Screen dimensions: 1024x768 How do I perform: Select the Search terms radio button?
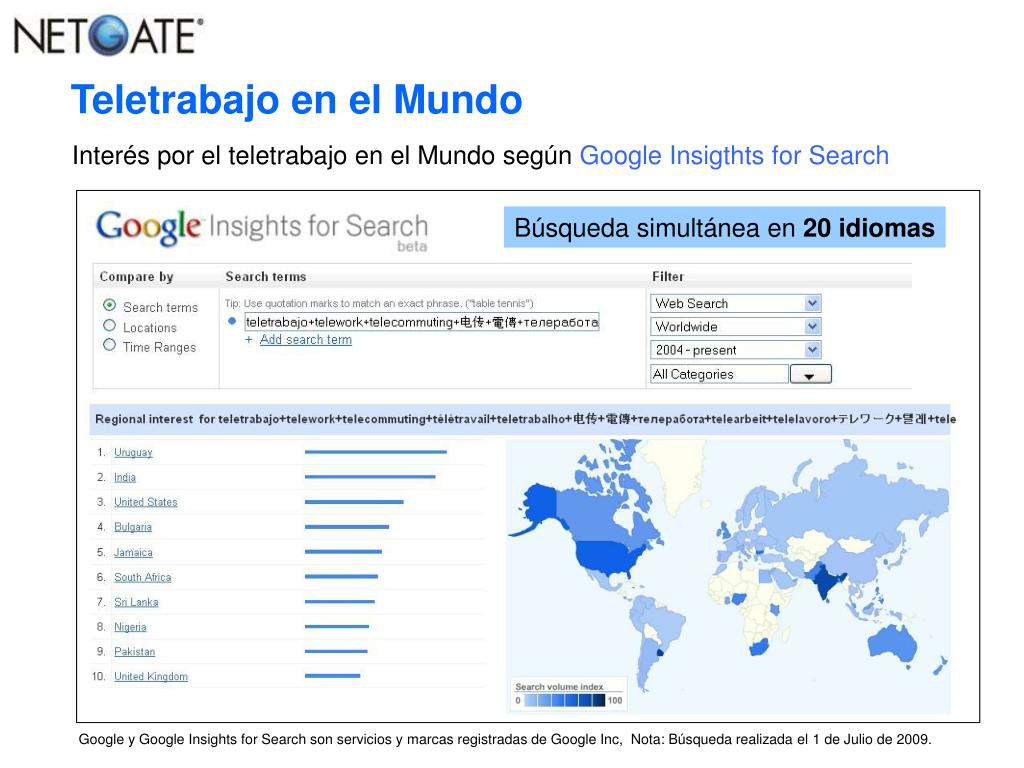click(x=110, y=306)
